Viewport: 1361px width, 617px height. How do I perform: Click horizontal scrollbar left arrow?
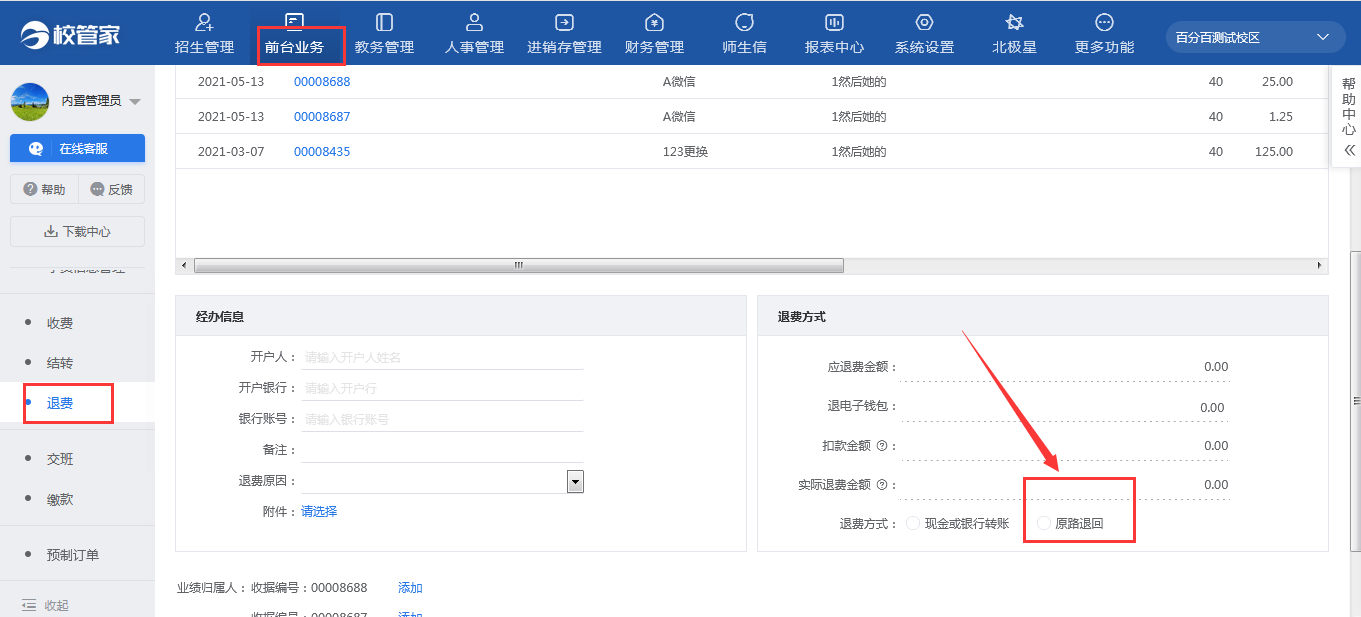182,265
